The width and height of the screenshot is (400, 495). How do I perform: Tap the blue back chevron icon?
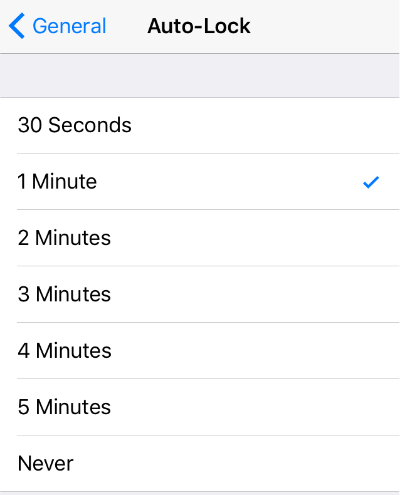(x=17, y=26)
